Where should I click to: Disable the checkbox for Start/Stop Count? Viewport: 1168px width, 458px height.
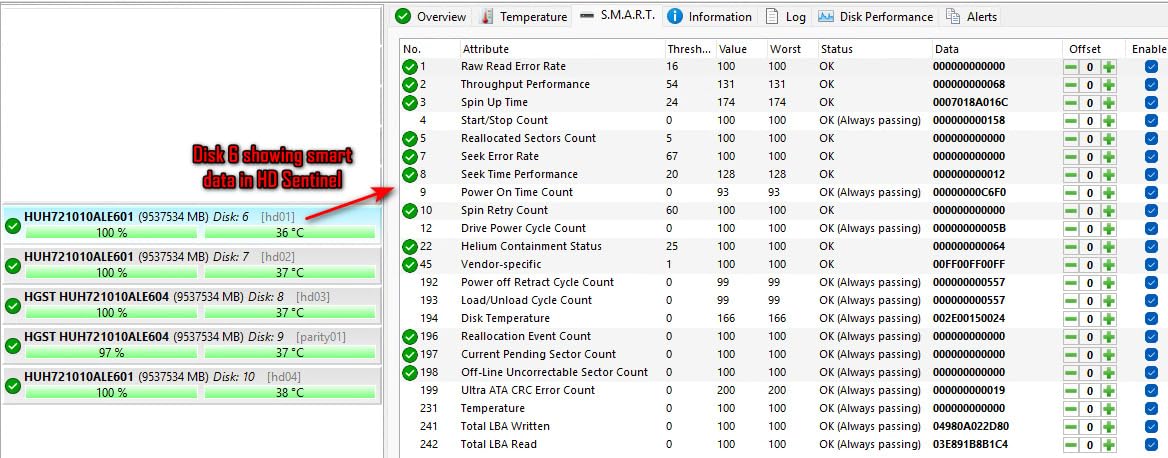pos(1151,121)
